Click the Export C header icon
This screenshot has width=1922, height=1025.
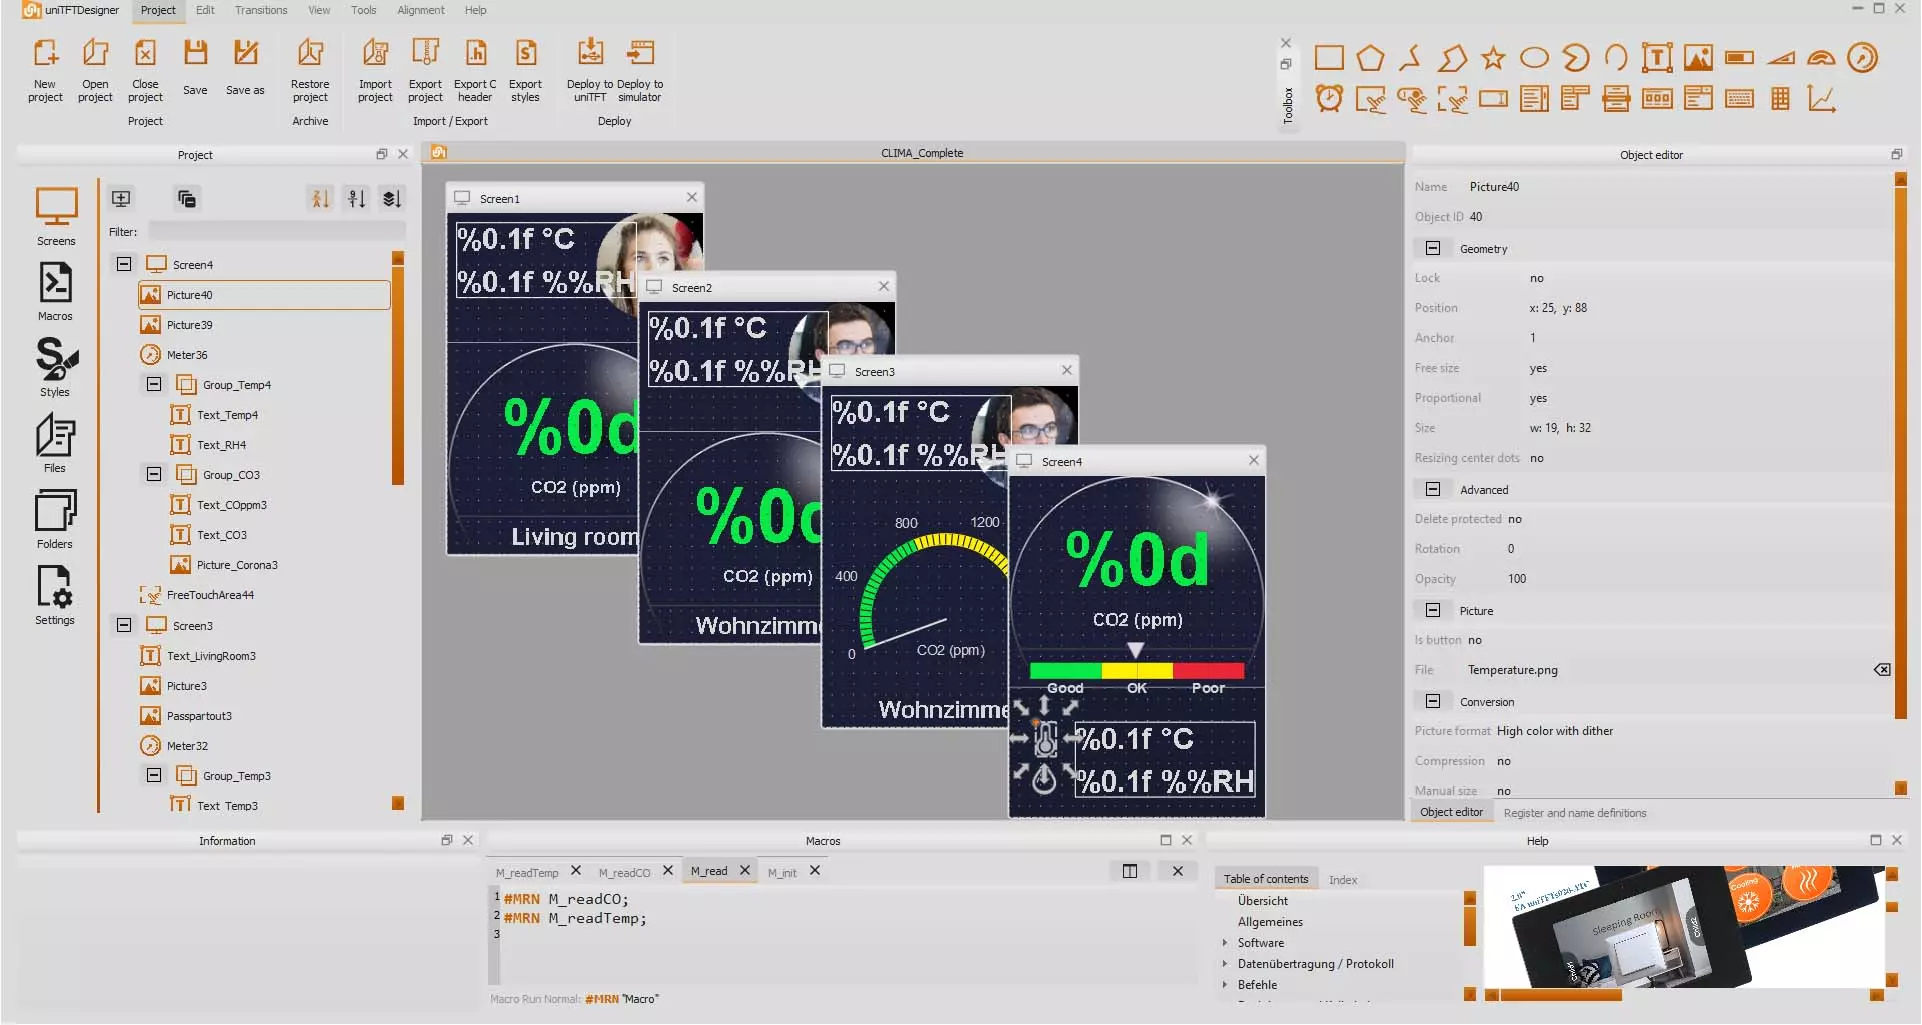(x=475, y=53)
